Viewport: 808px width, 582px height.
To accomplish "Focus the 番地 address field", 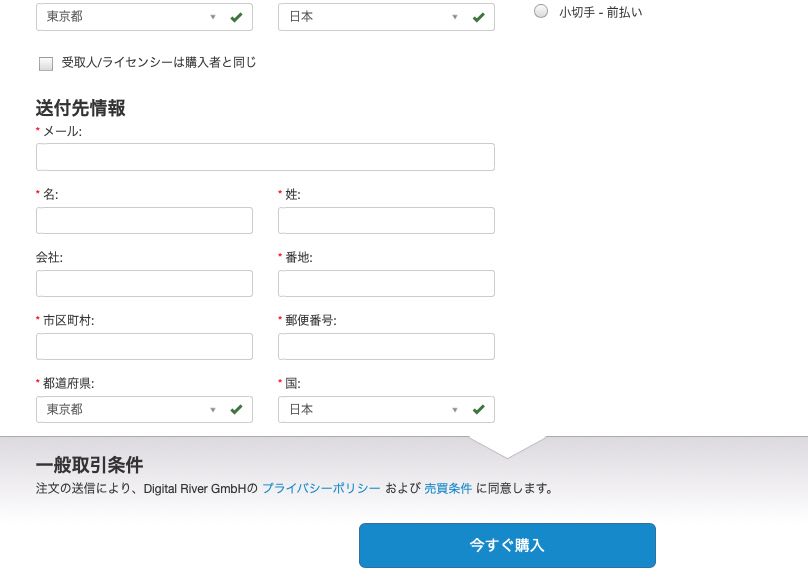I will [386, 283].
